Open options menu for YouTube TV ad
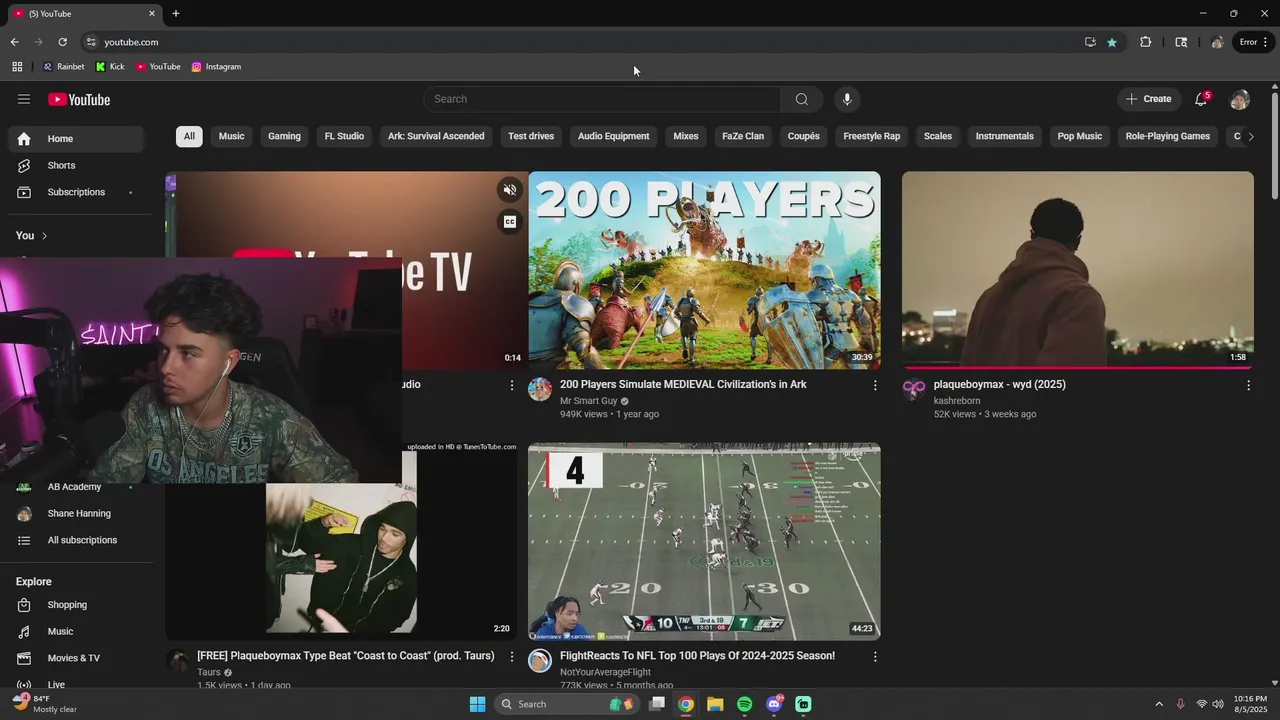This screenshot has width=1280, height=720. [x=512, y=385]
